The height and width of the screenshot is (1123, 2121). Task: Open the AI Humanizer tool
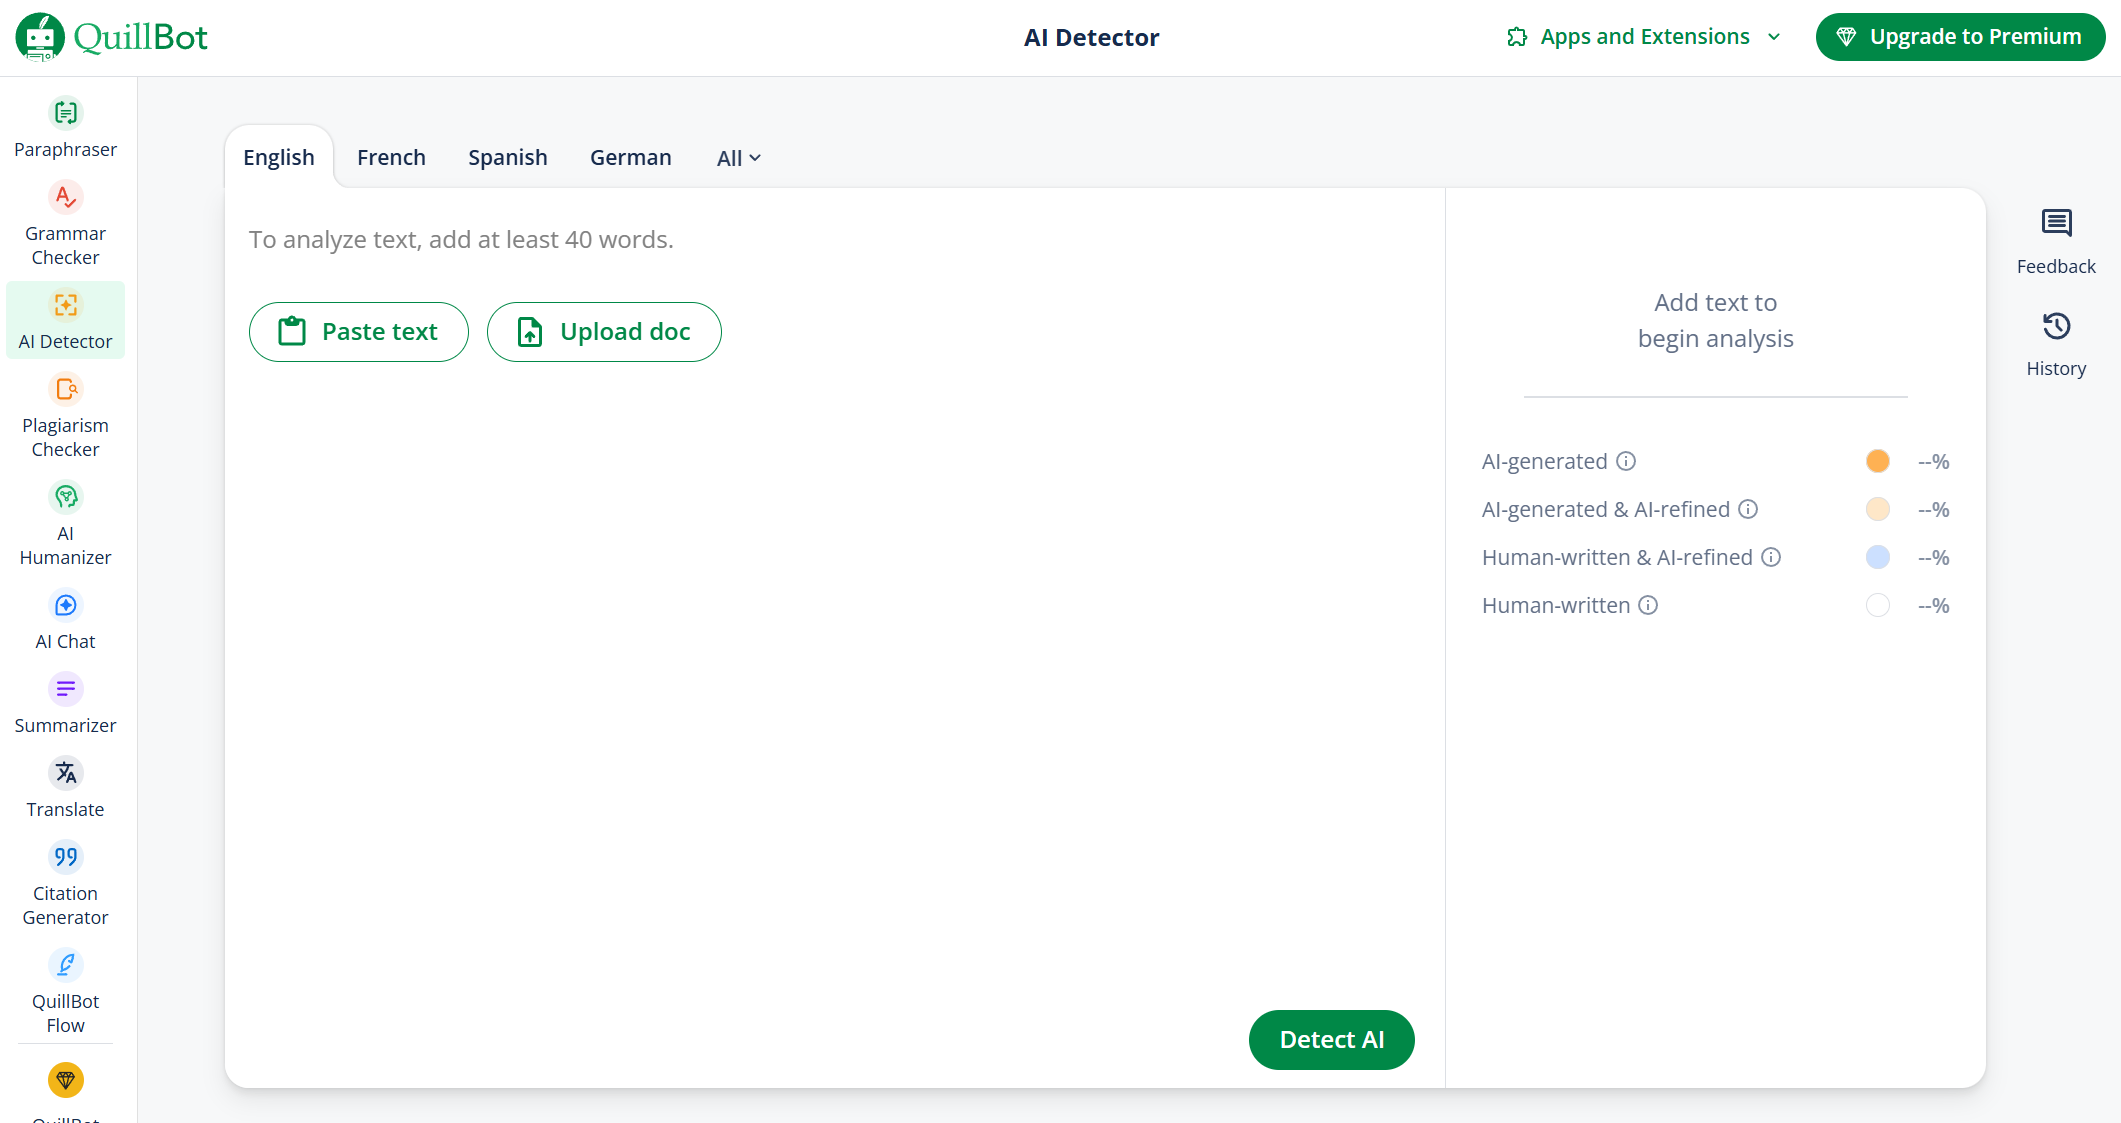coord(65,524)
